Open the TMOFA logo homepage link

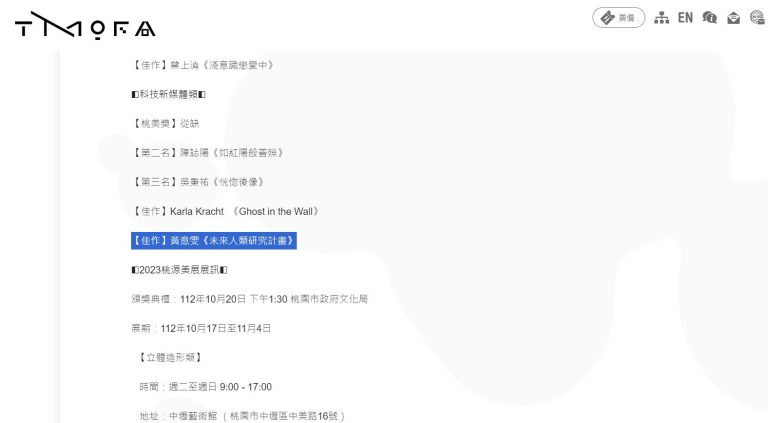point(85,25)
